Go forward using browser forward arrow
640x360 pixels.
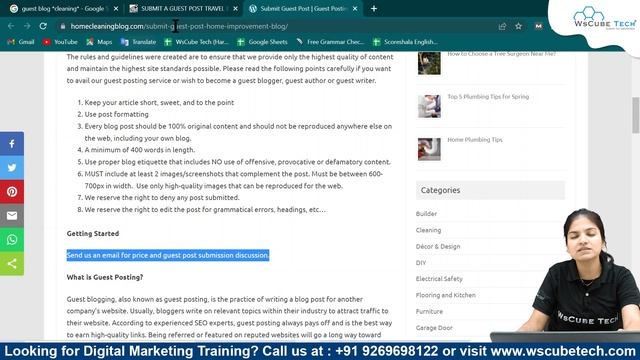(27, 26)
